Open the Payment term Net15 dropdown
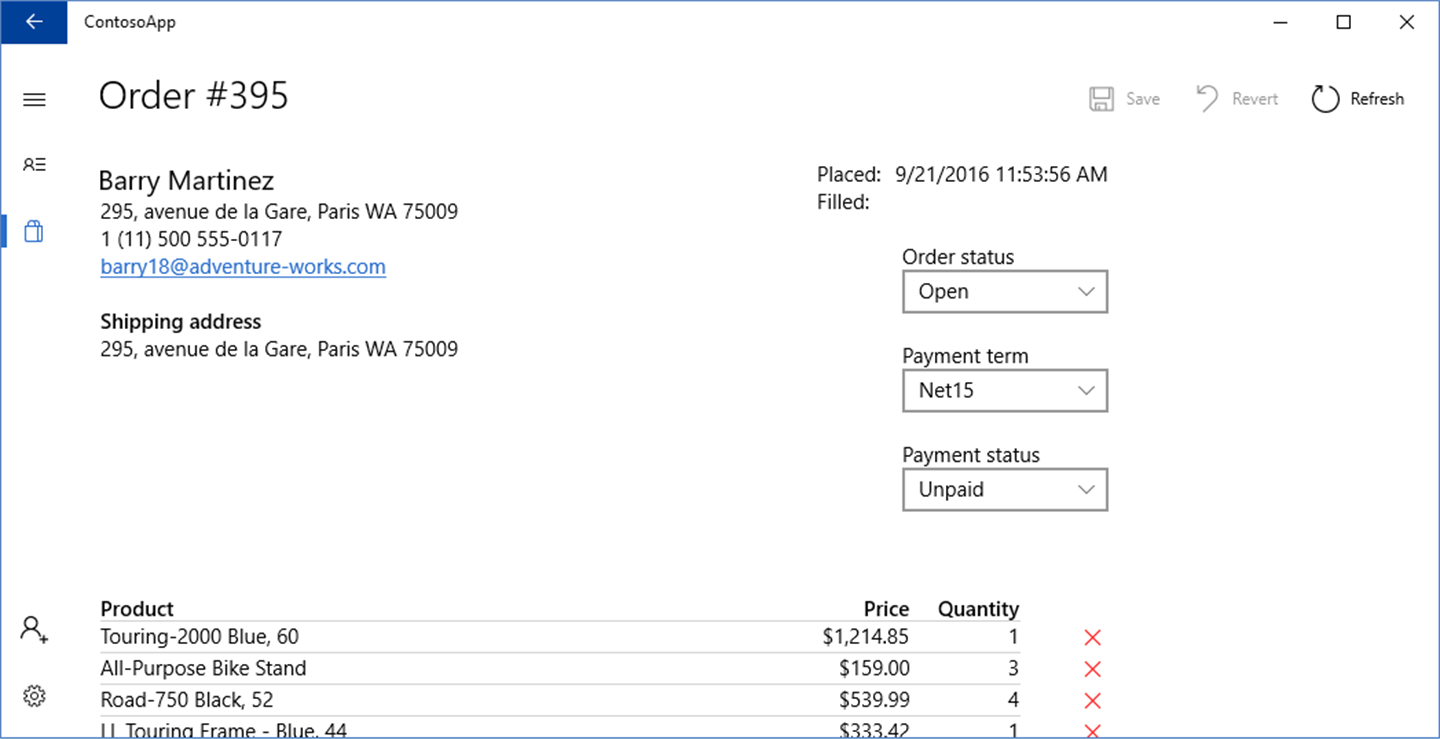 [1004, 391]
